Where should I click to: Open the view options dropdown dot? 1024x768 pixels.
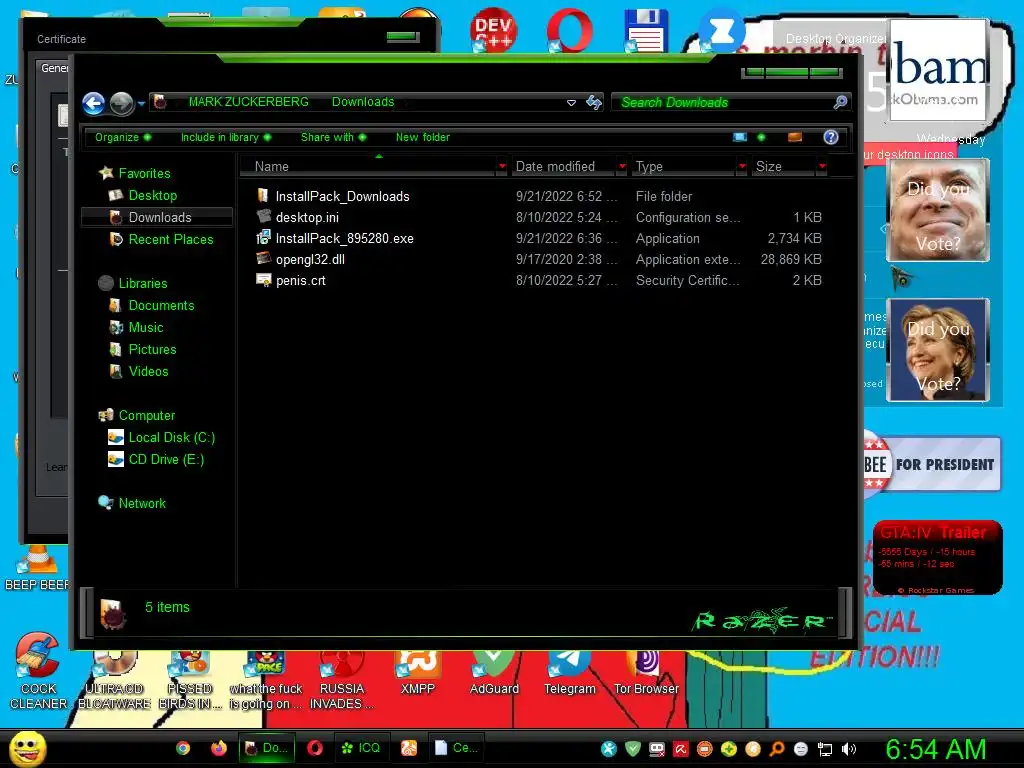click(x=761, y=137)
